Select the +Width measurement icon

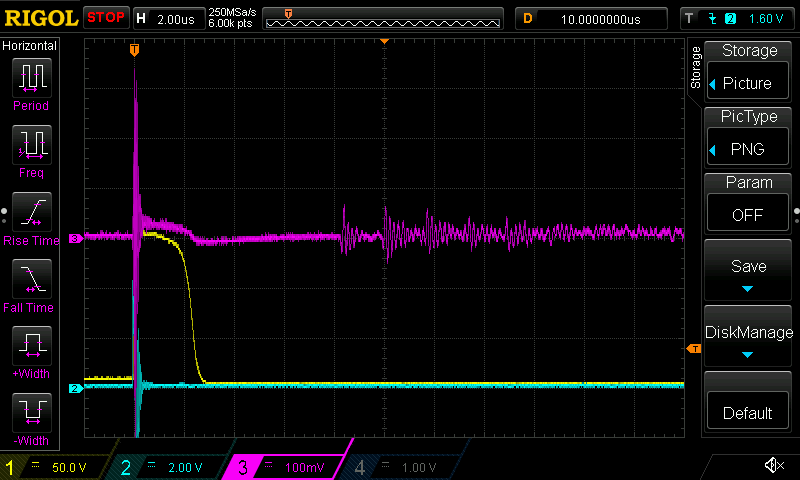click(x=32, y=346)
